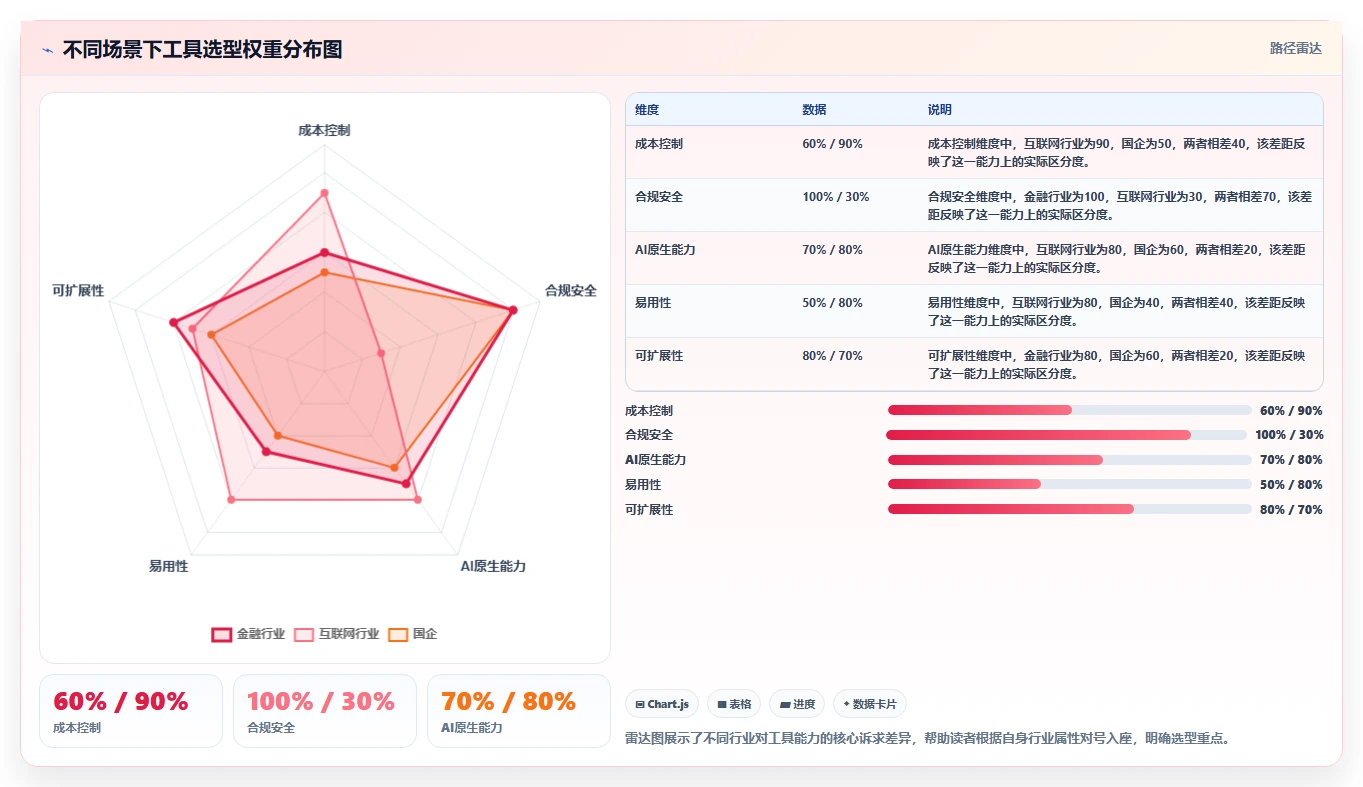Click the 数据 column header
Image resolution: width=1363 pixels, height=787 pixels.
click(x=814, y=110)
